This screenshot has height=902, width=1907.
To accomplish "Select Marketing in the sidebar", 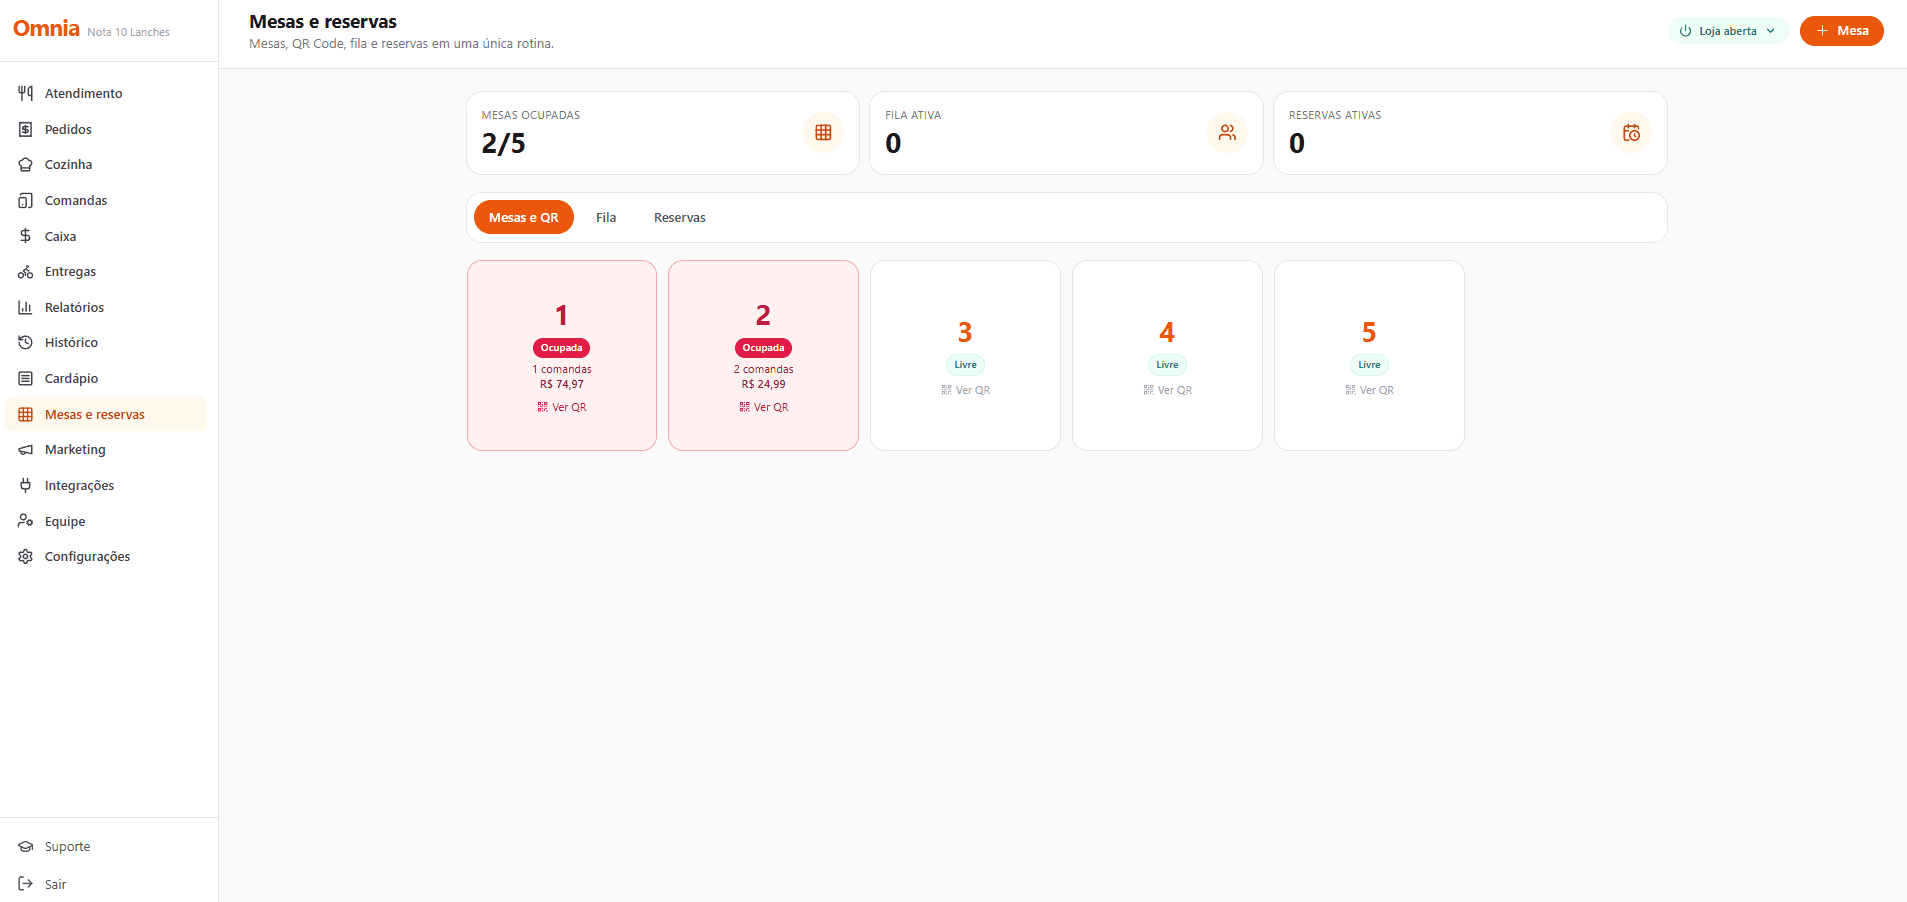I will click(106, 450).
